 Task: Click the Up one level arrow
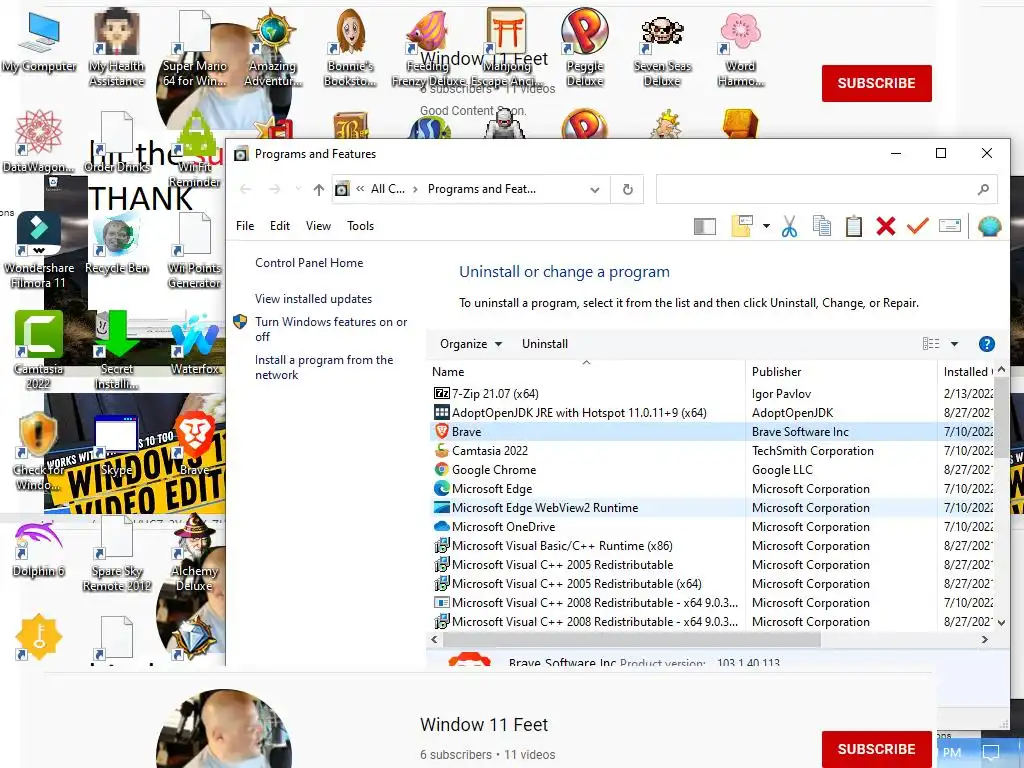pyautogui.click(x=318, y=189)
